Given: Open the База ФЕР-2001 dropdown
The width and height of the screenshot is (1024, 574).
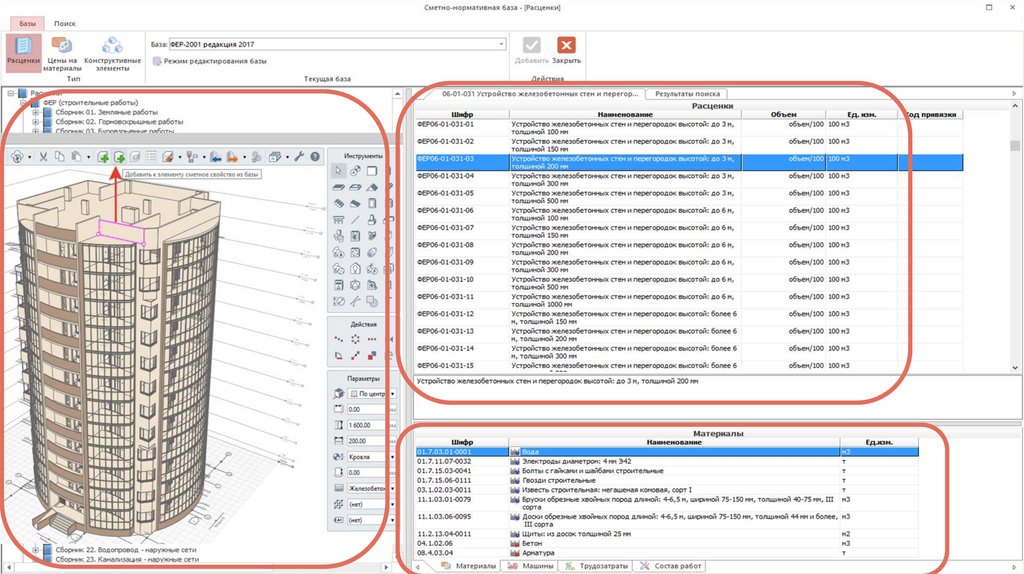Looking at the screenshot, I should [x=501, y=44].
